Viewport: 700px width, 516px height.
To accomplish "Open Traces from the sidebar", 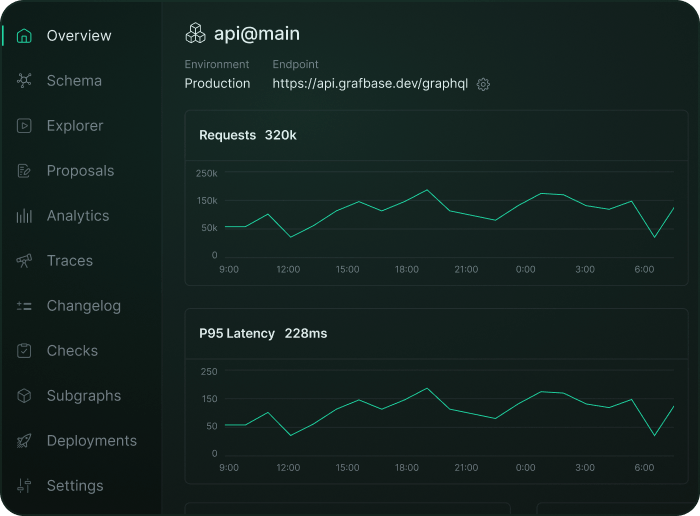I will (x=70, y=261).
